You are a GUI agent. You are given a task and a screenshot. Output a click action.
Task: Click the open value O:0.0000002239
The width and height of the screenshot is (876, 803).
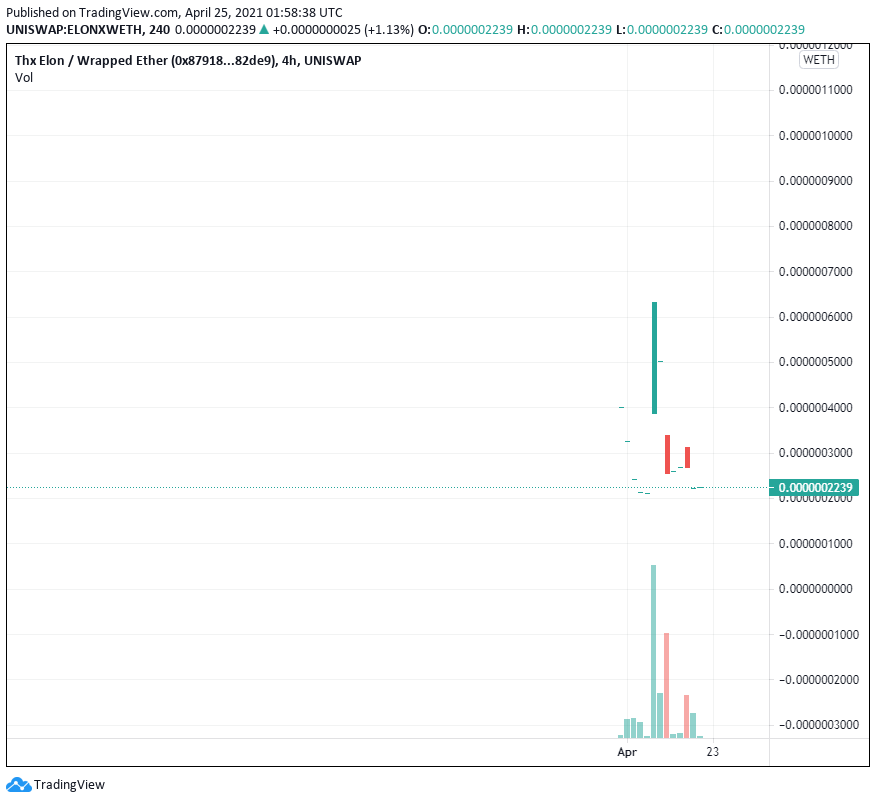(x=465, y=30)
